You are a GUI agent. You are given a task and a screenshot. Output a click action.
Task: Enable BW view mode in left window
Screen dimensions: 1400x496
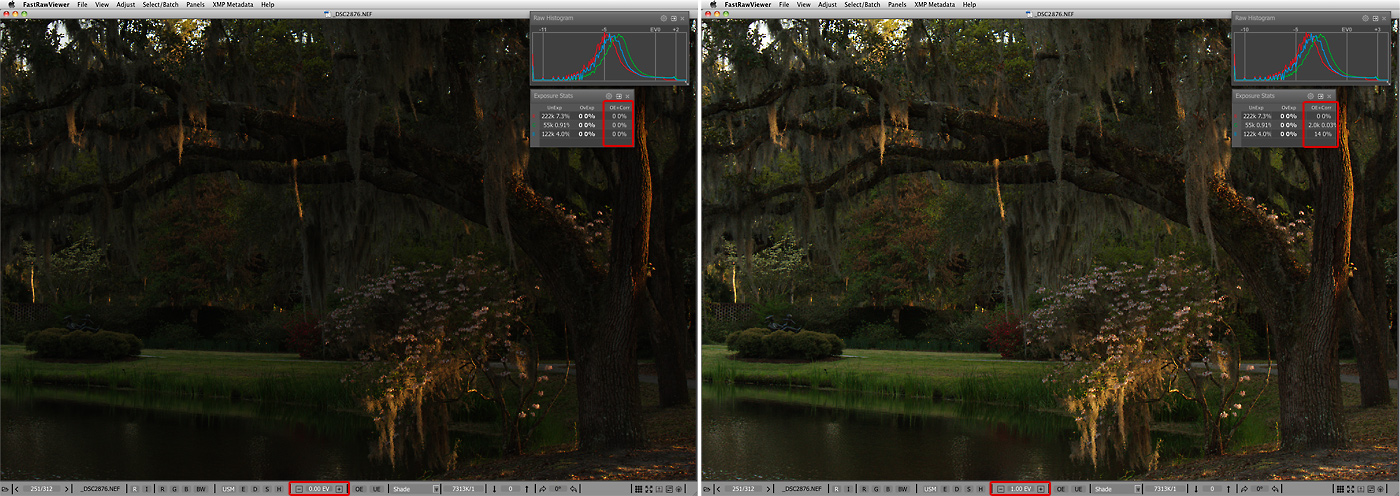202,489
